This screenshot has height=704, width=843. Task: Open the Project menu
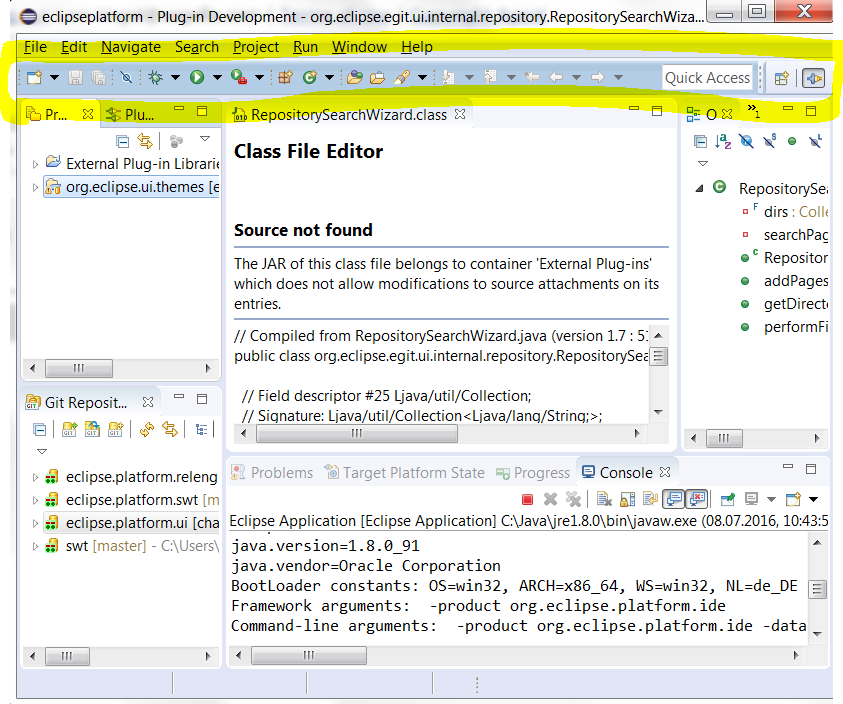pos(256,47)
